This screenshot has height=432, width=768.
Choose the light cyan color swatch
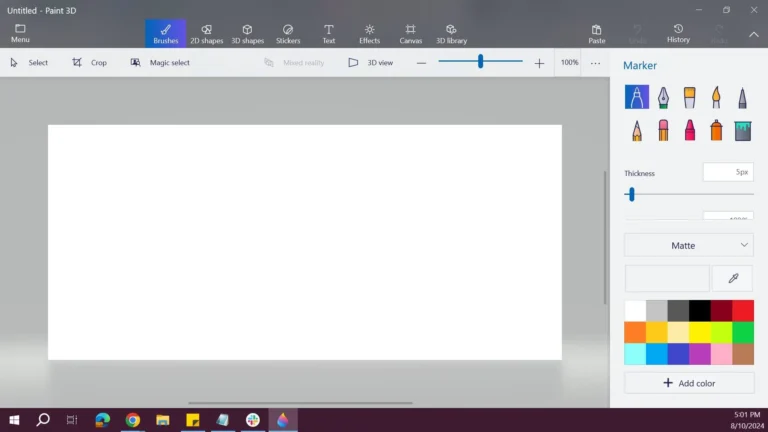635,354
